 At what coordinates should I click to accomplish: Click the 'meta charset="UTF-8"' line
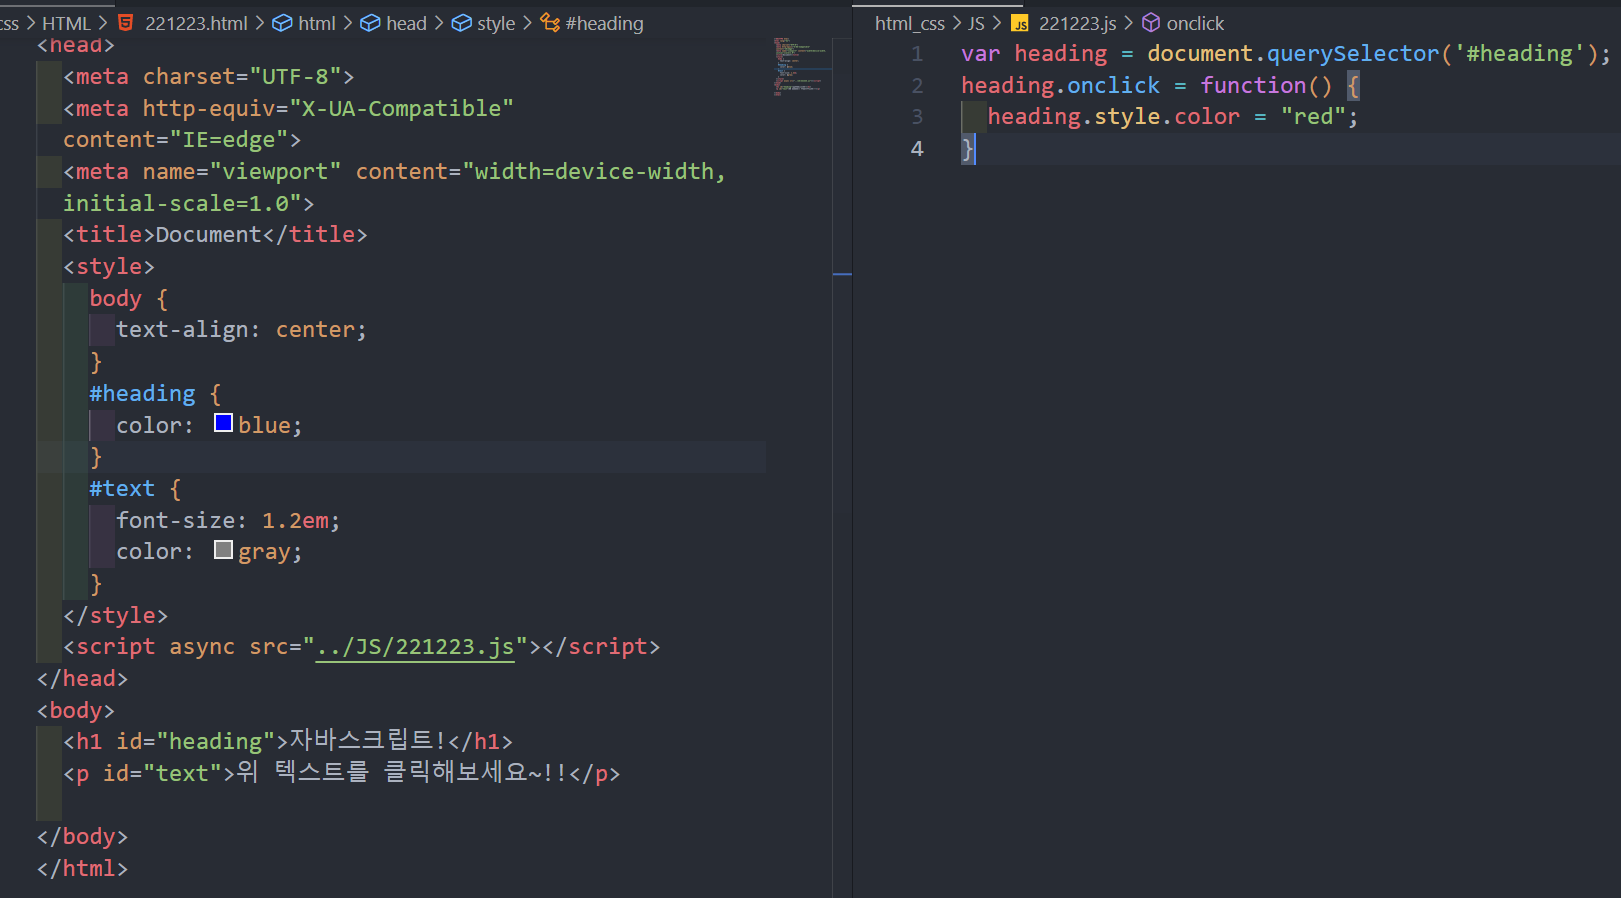(x=208, y=77)
